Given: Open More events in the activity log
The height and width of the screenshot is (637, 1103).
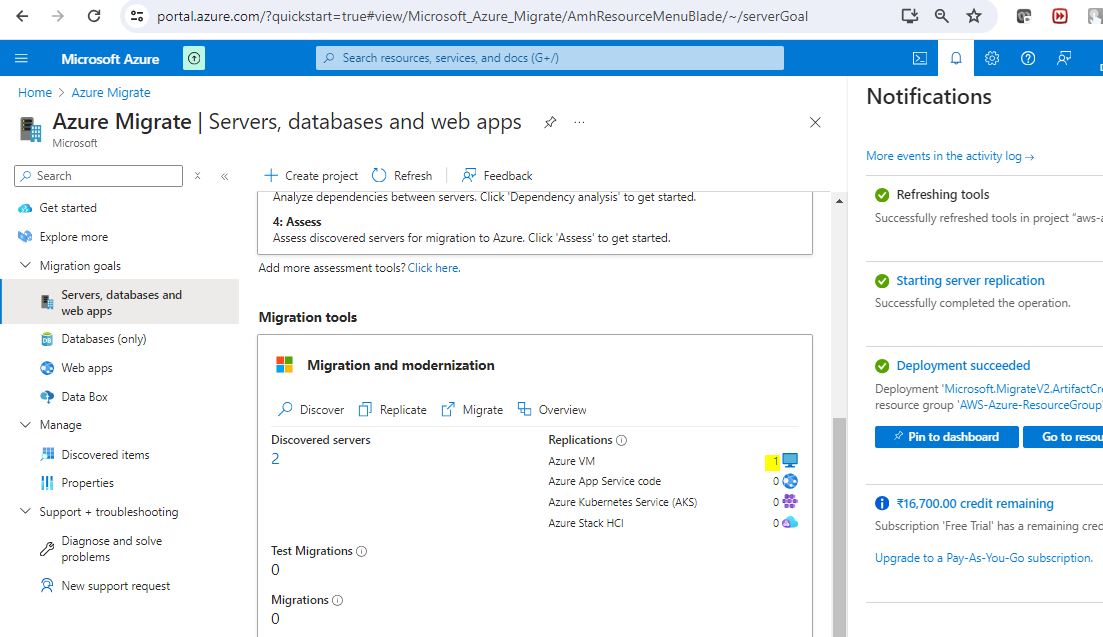Looking at the screenshot, I should [x=950, y=156].
